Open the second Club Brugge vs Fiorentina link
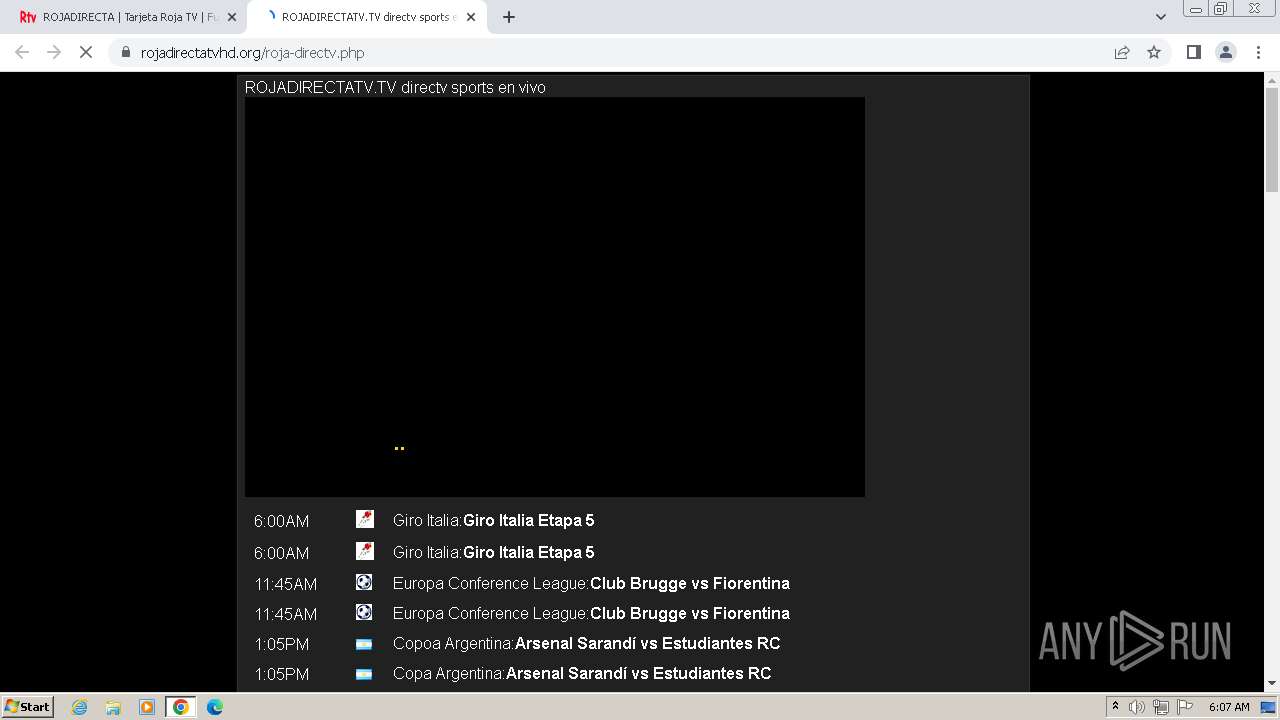This screenshot has width=1280, height=720. click(x=690, y=613)
